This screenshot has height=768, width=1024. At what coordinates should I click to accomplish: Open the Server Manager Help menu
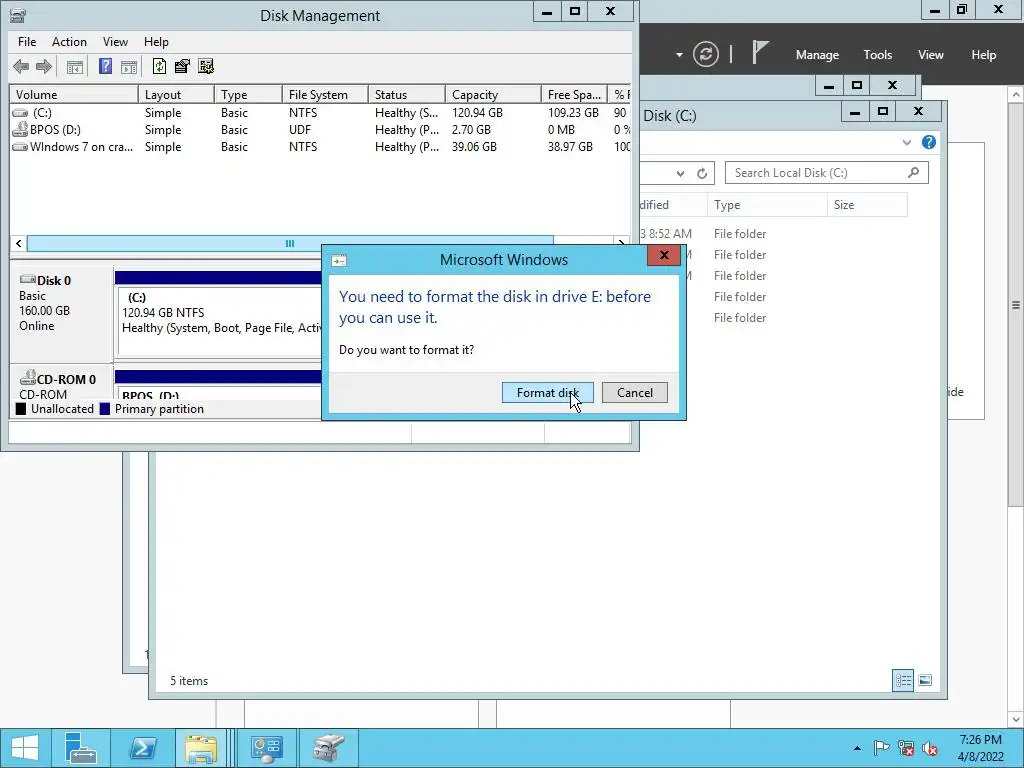tap(983, 55)
